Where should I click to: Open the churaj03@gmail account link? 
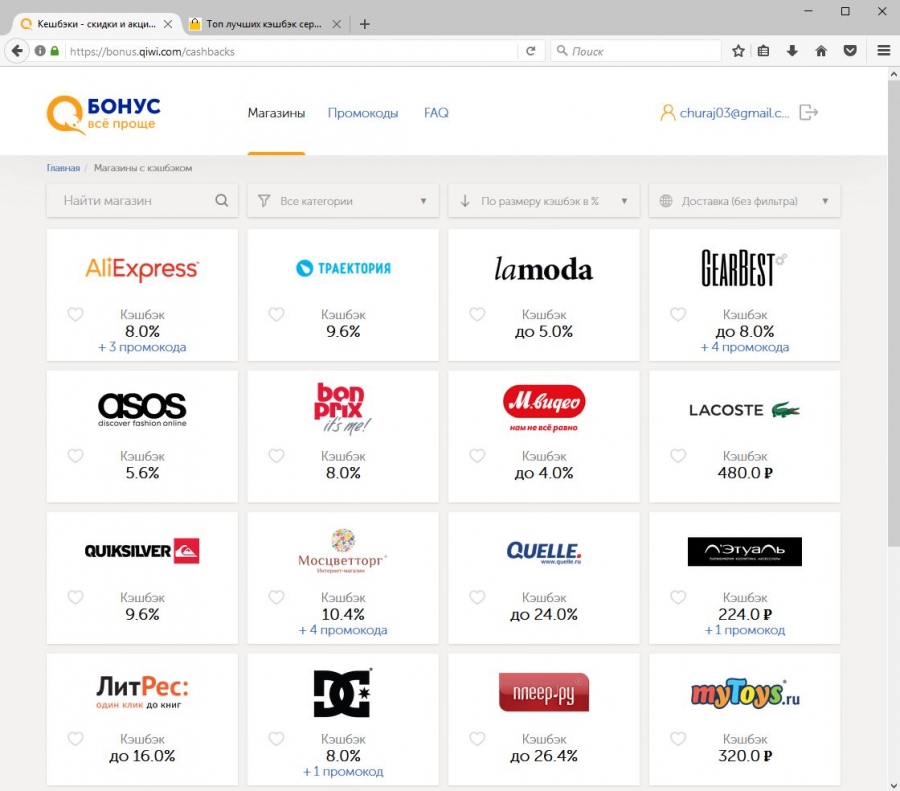pyautogui.click(x=734, y=113)
